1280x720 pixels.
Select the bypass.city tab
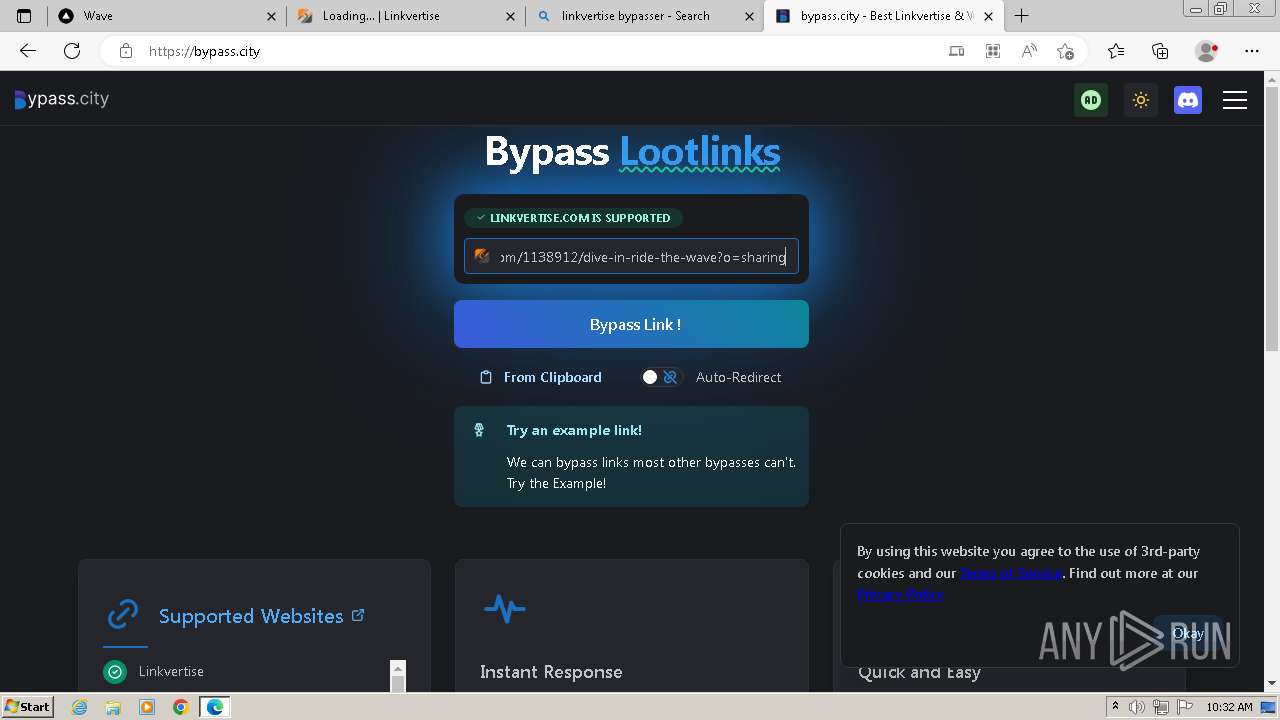tap(885, 16)
